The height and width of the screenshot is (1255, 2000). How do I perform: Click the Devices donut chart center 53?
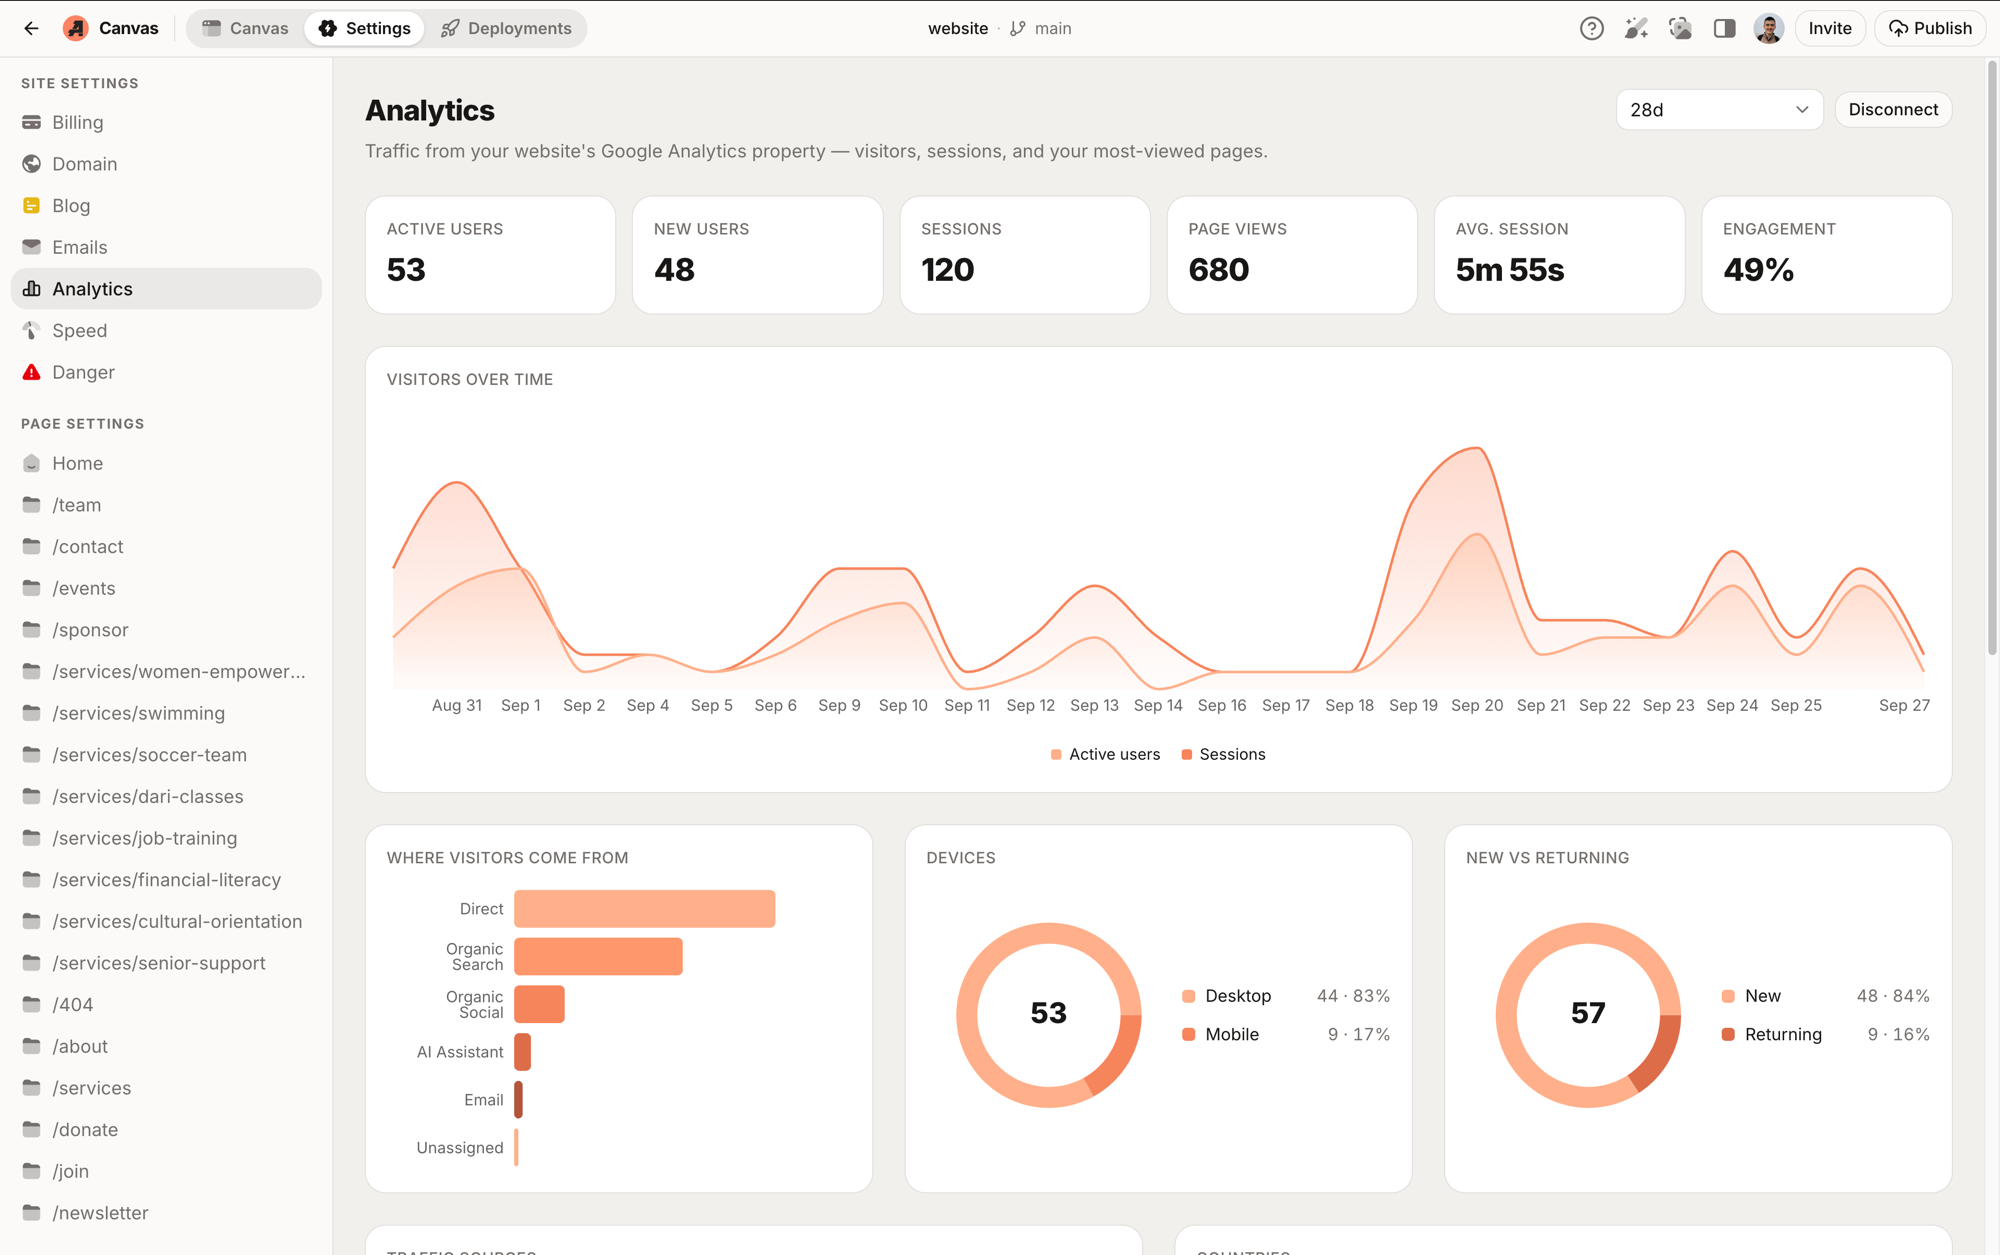[x=1048, y=1013]
